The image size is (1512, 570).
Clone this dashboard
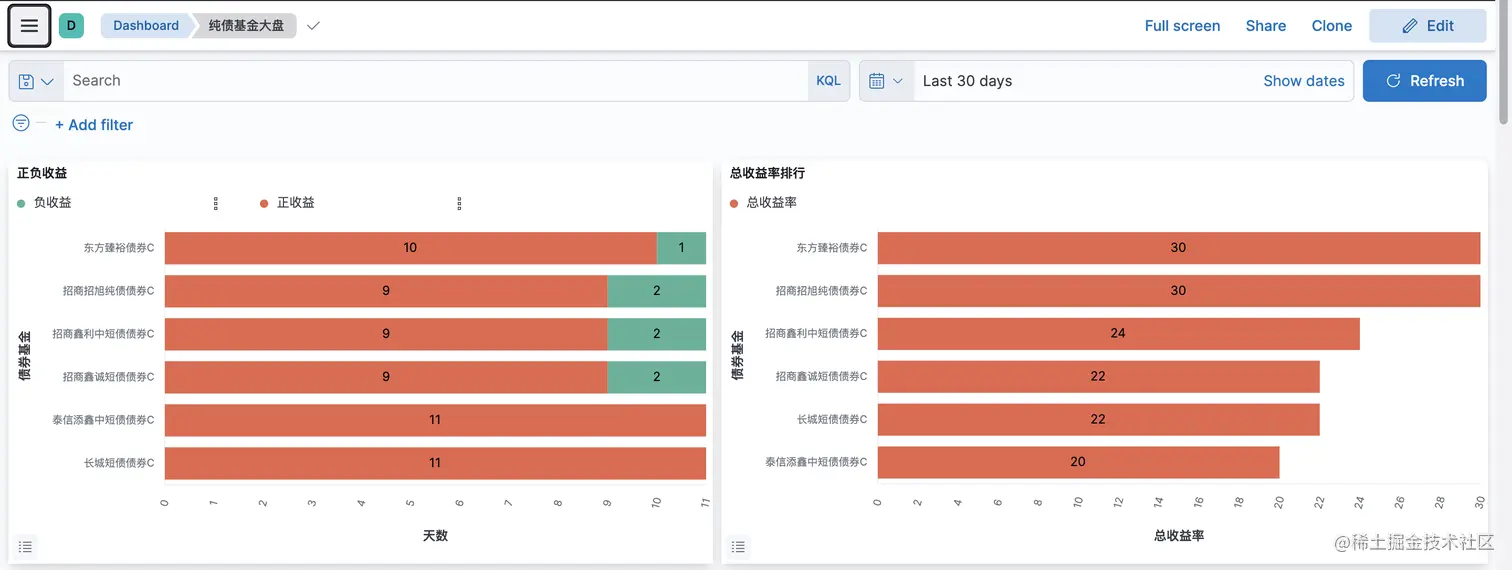pos(1331,26)
